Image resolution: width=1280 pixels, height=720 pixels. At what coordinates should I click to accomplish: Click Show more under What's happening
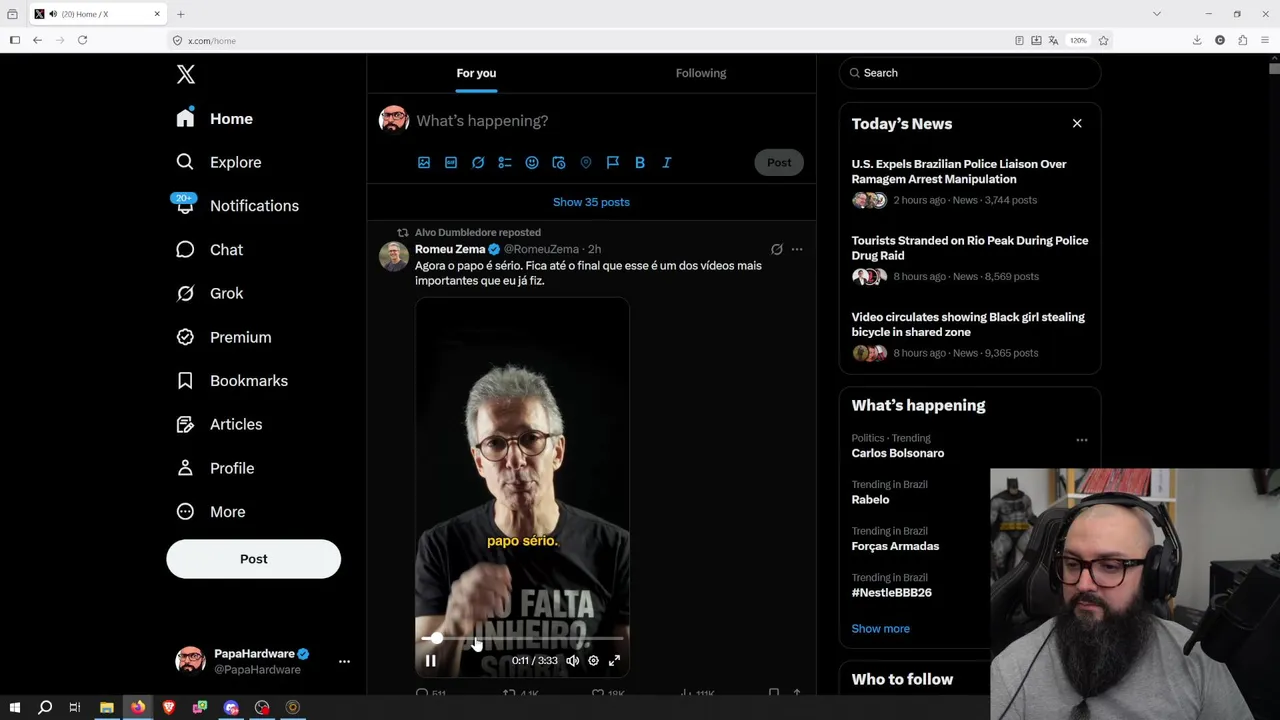pyautogui.click(x=881, y=629)
